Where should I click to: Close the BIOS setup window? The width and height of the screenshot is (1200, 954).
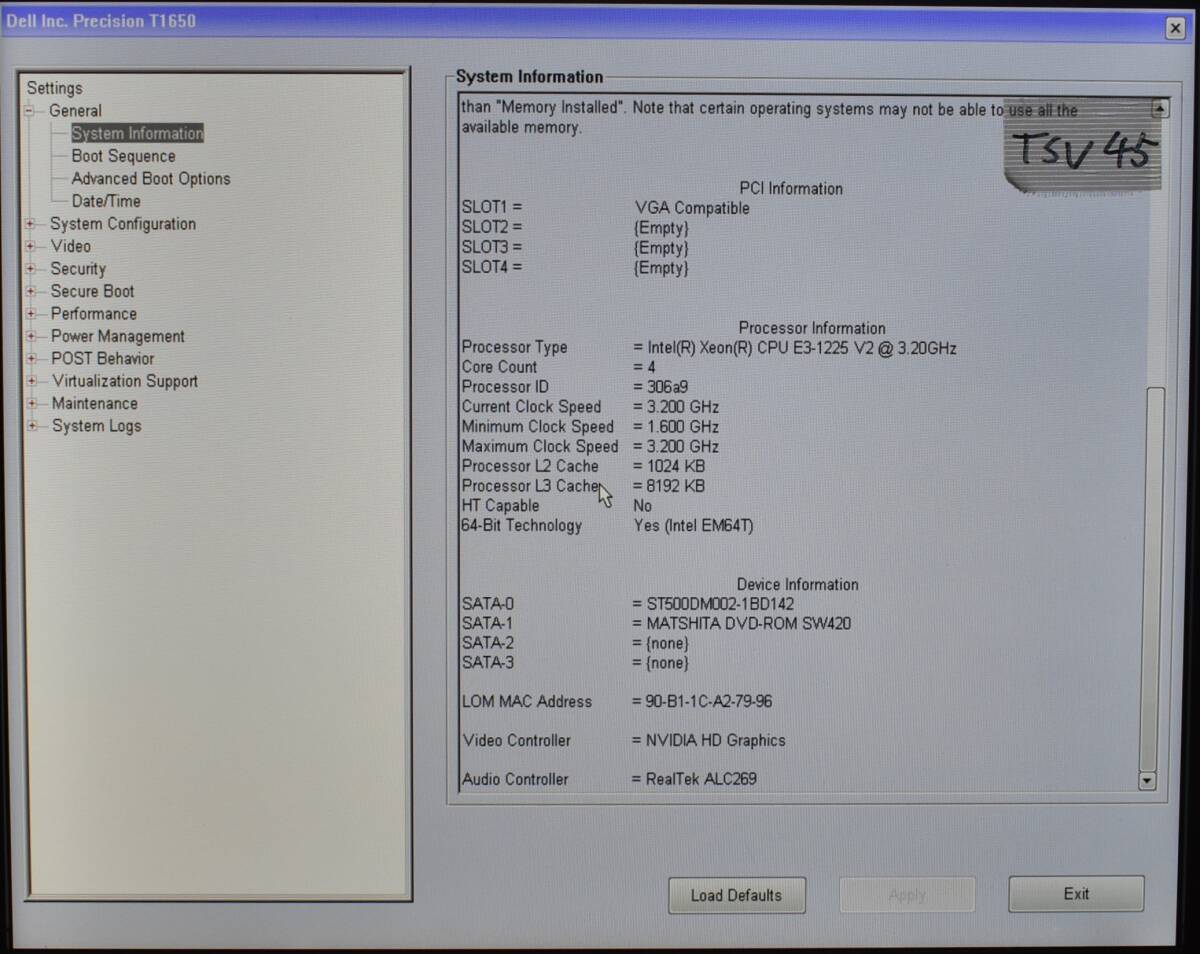click(x=1176, y=29)
